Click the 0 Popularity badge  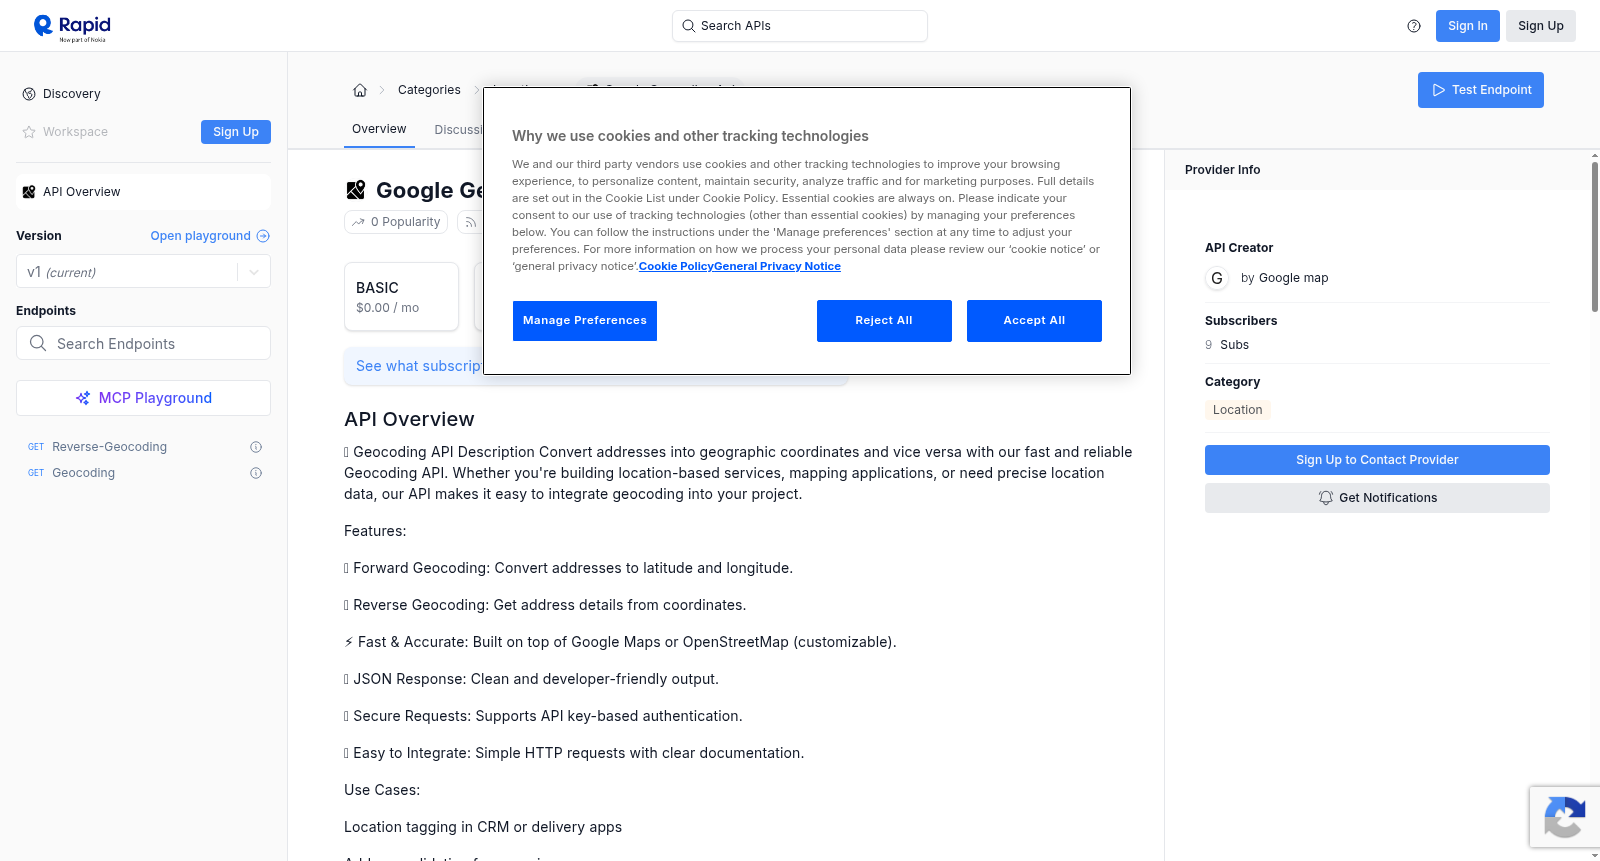coord(397,222)
